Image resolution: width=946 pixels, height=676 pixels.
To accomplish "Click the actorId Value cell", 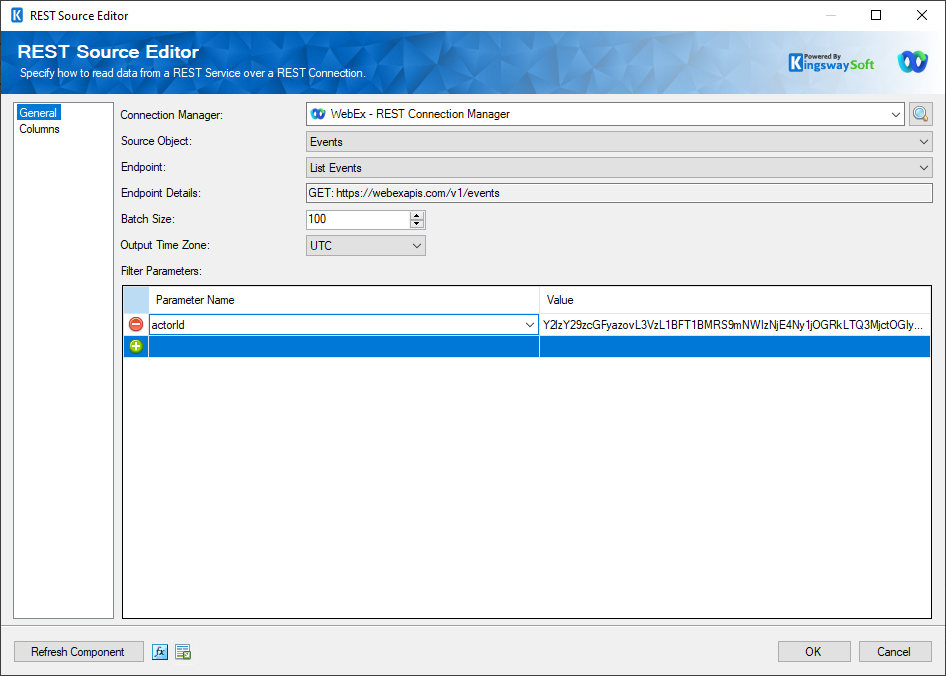I will 734,325.
